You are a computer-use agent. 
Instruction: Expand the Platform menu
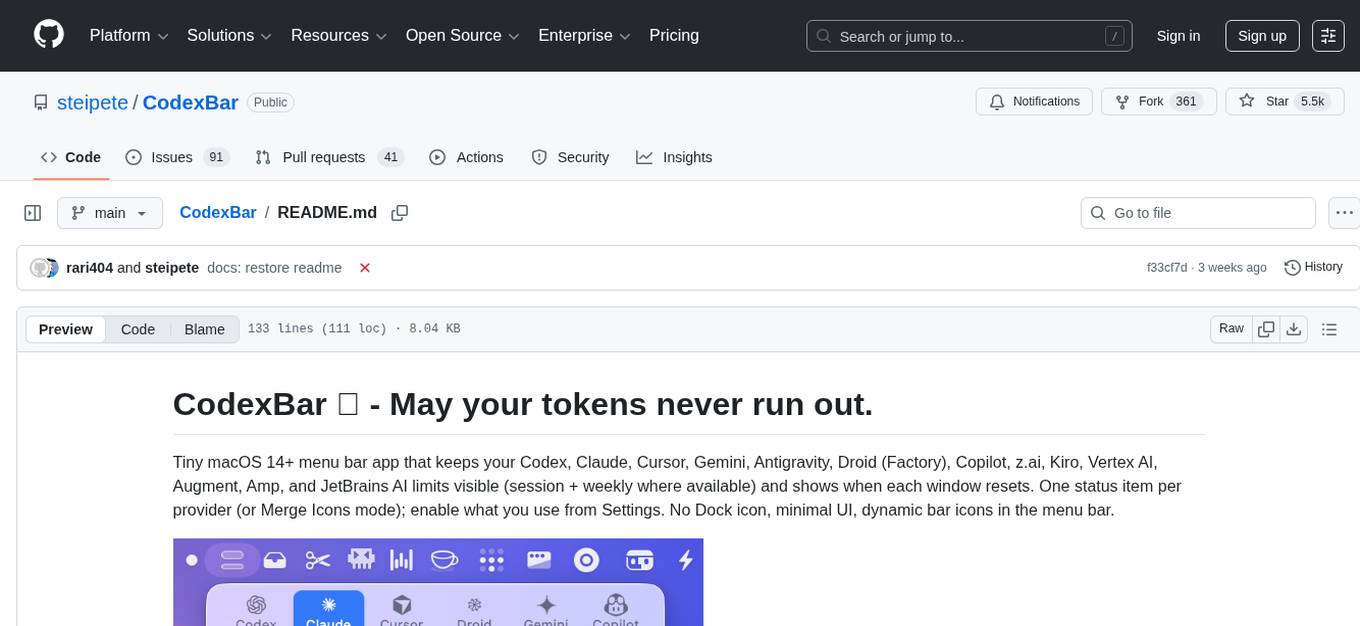coord(127,35)
